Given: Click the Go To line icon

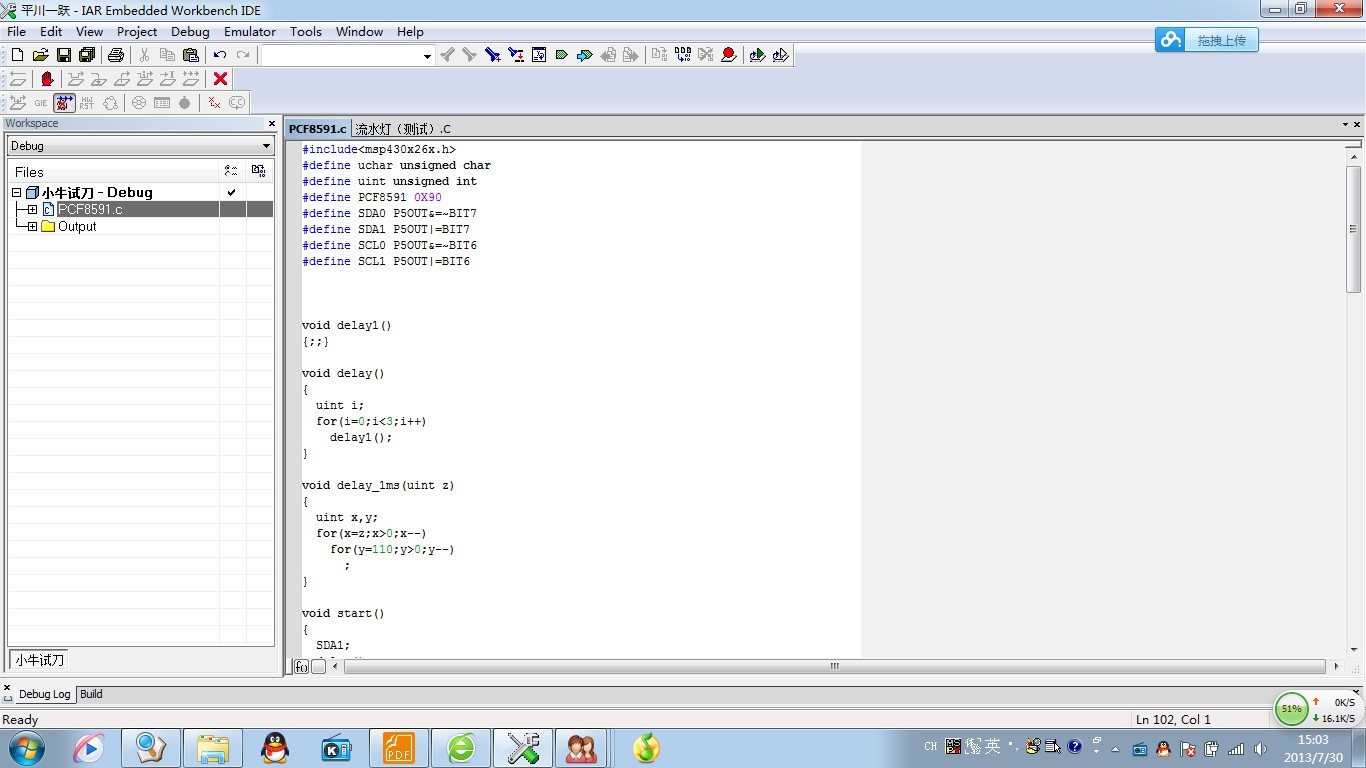Looking at the screenshot, I should click(539, 55).
